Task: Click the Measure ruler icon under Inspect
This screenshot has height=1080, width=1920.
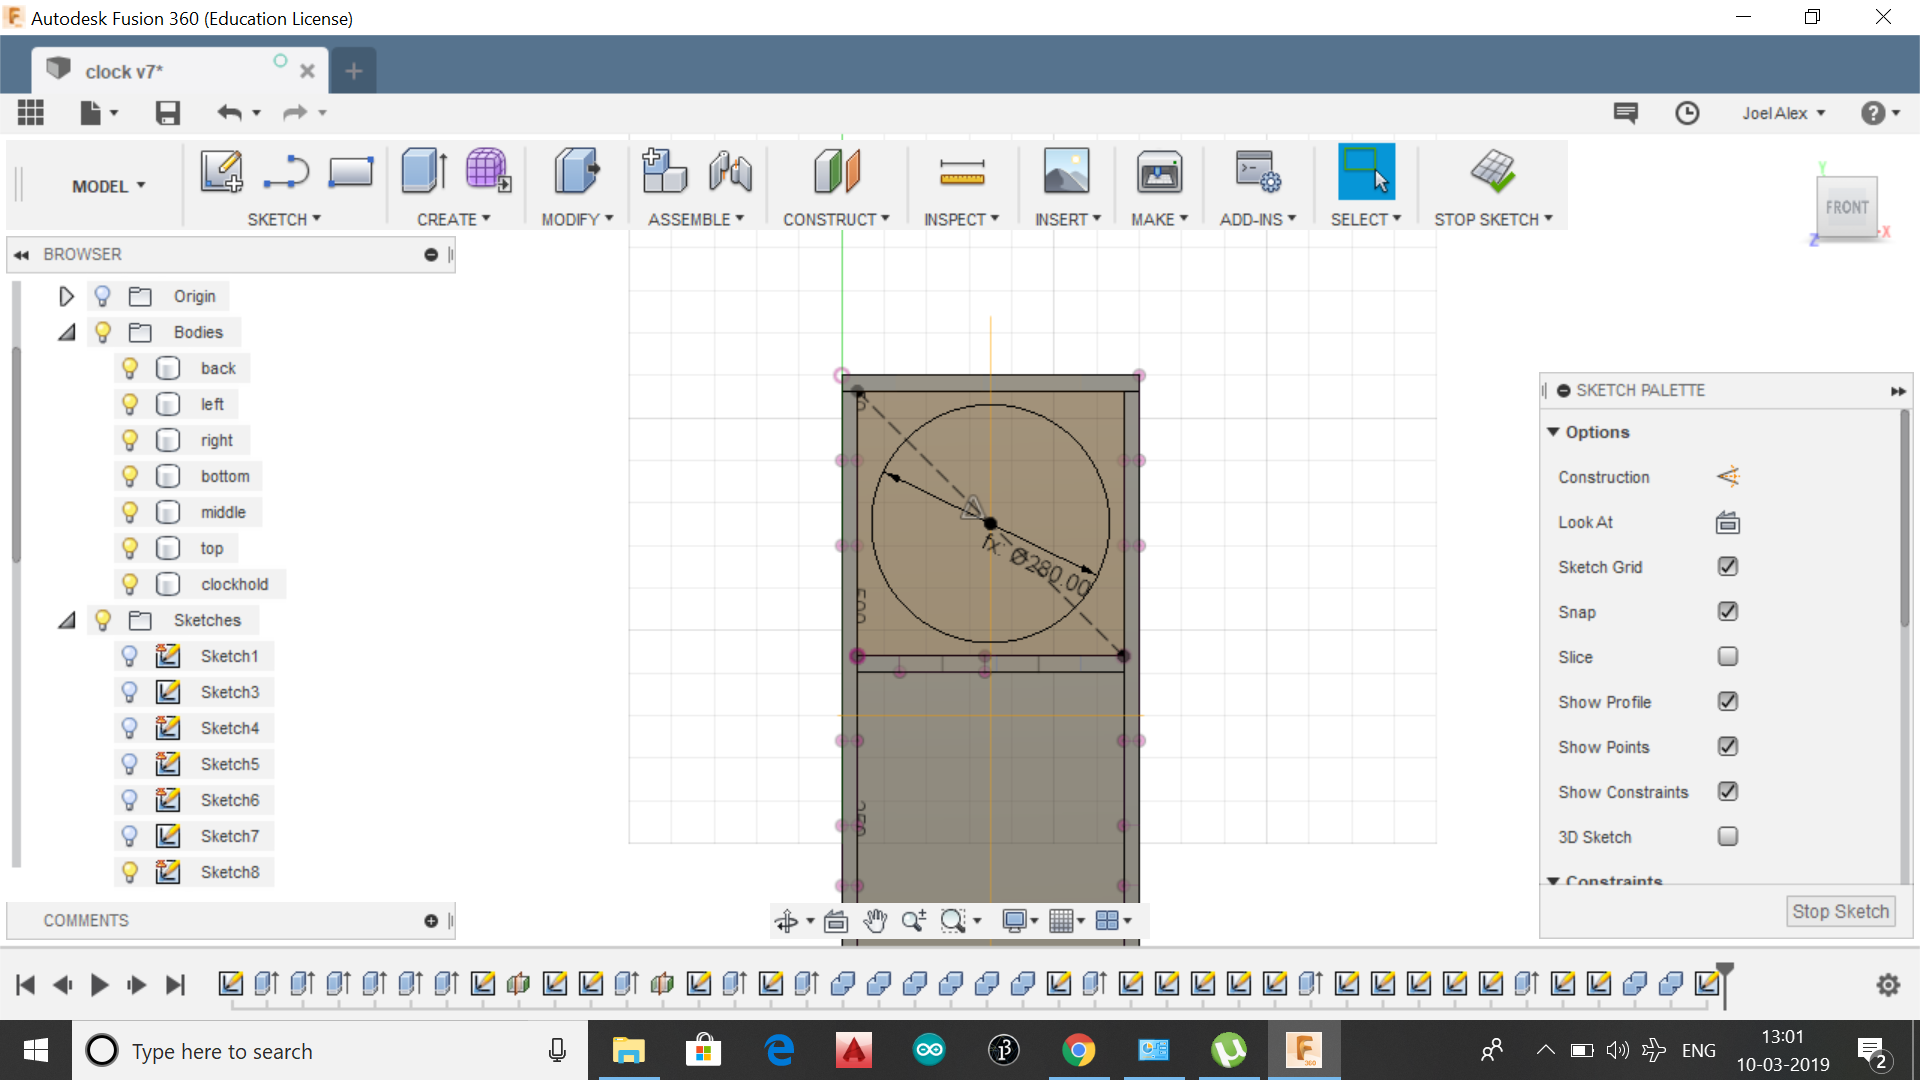Action: [x=961, y=172]
